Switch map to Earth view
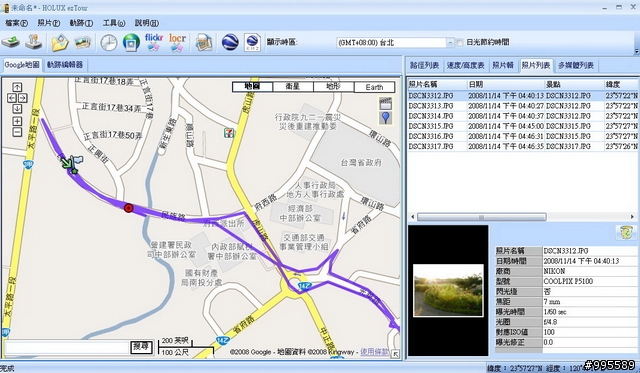 tap(374, 87)
